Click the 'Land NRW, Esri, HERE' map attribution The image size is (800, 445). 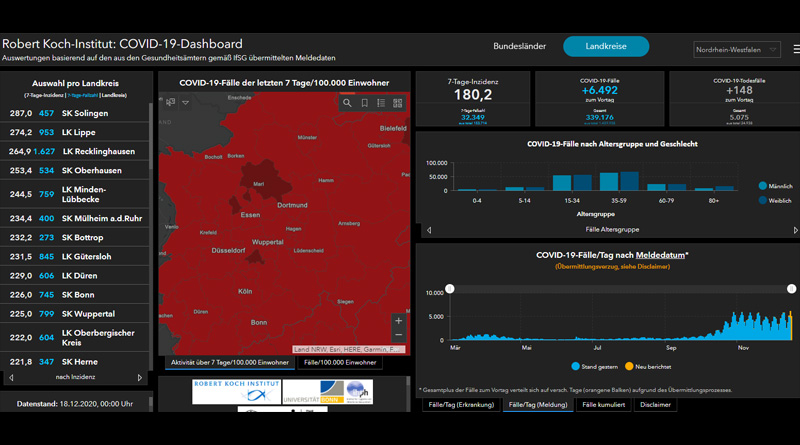point(348,350)
